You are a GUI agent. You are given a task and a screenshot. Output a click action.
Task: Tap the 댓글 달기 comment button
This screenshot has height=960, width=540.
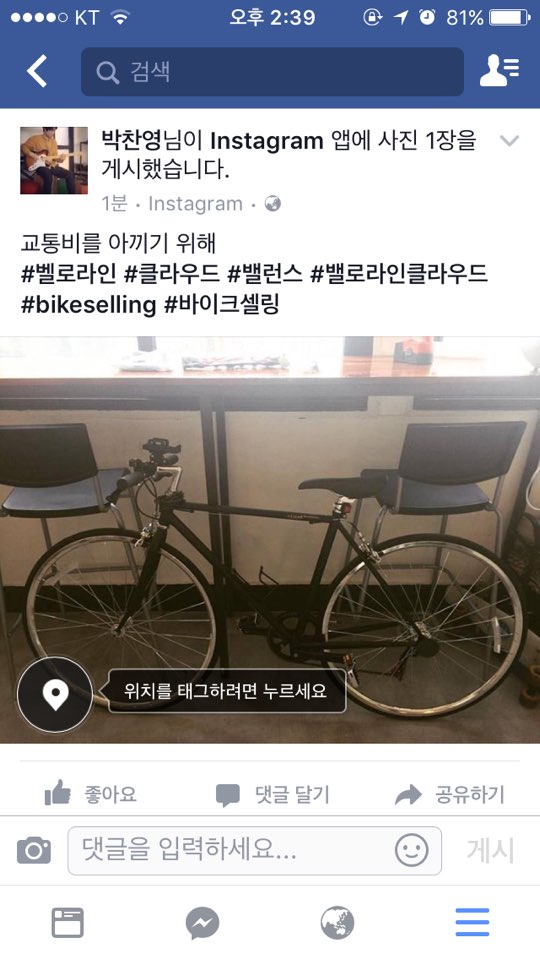272,795
